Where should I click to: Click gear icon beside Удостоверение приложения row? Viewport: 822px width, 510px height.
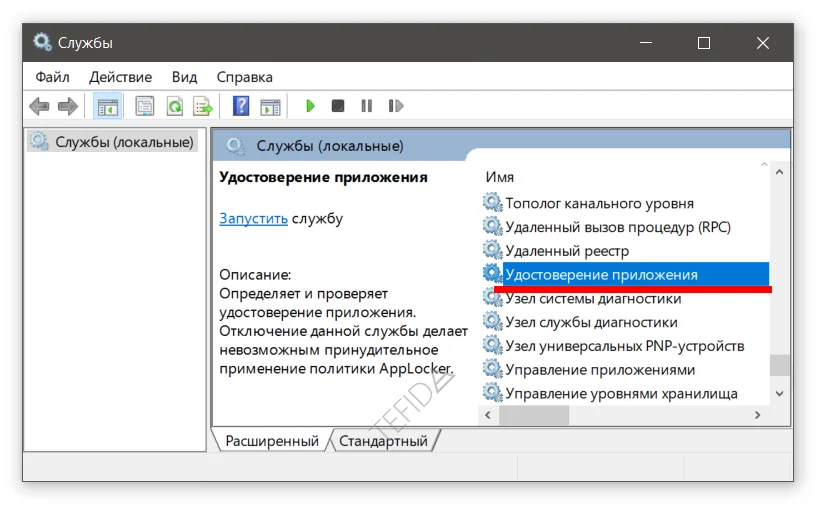[492, 274]
